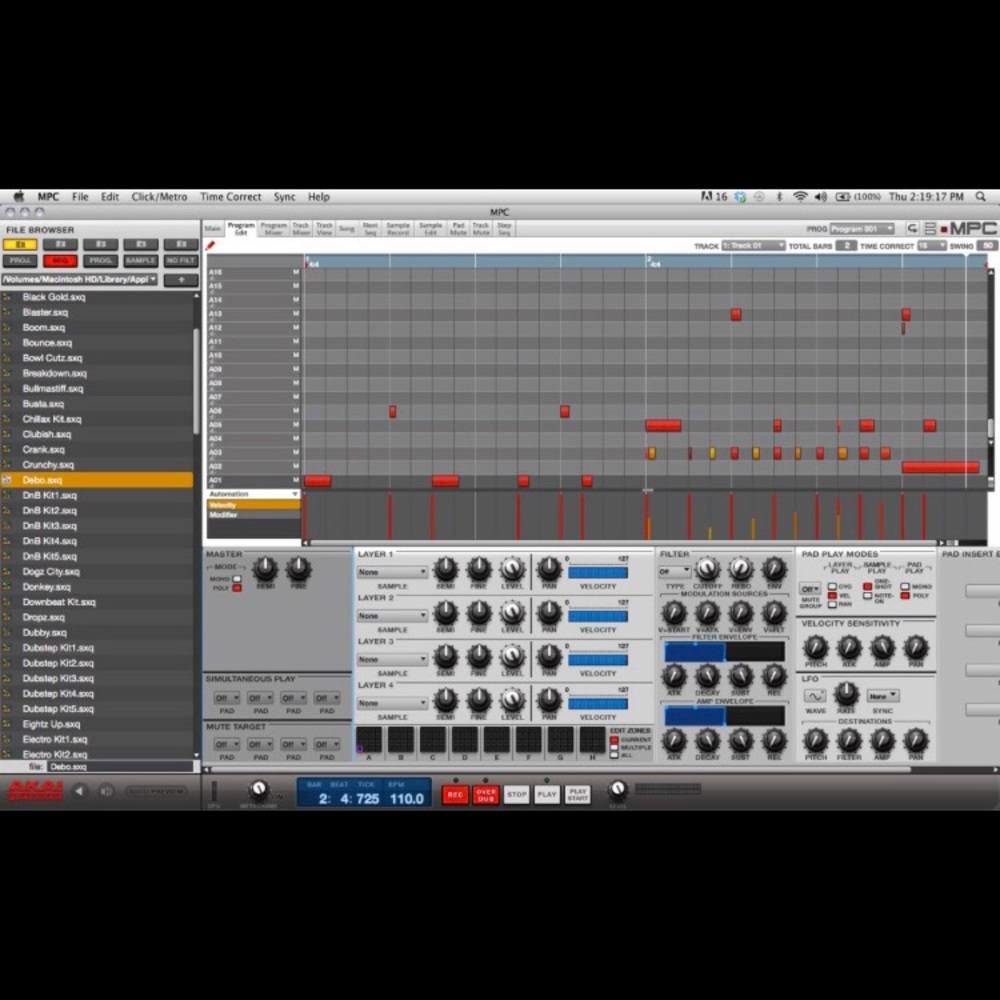This screenshot has width=1000, height=1000.
Task: Open the file path dropdown
Action: 80,279
